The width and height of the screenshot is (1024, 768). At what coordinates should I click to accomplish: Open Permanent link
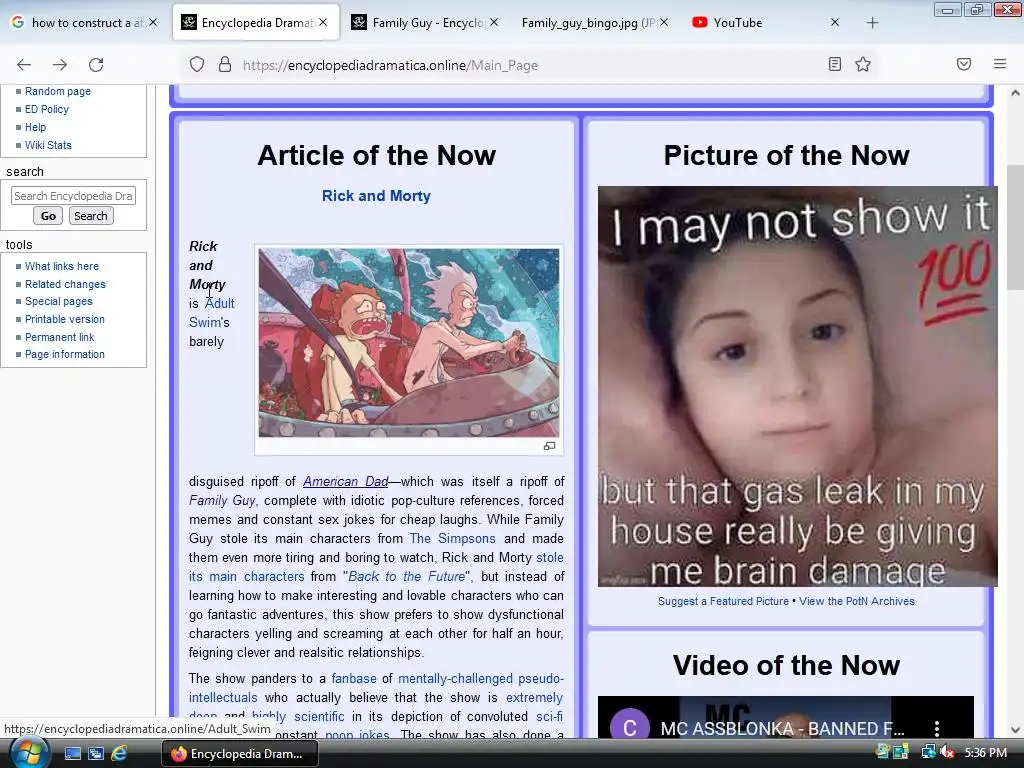(59, 337)
